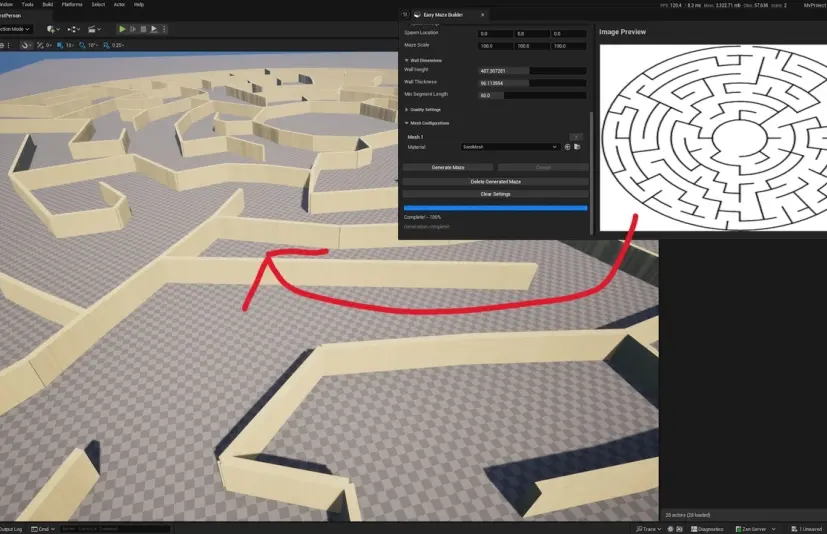
Task: Click the 1 Unsaved status indicator
Action: pos(806,529)
